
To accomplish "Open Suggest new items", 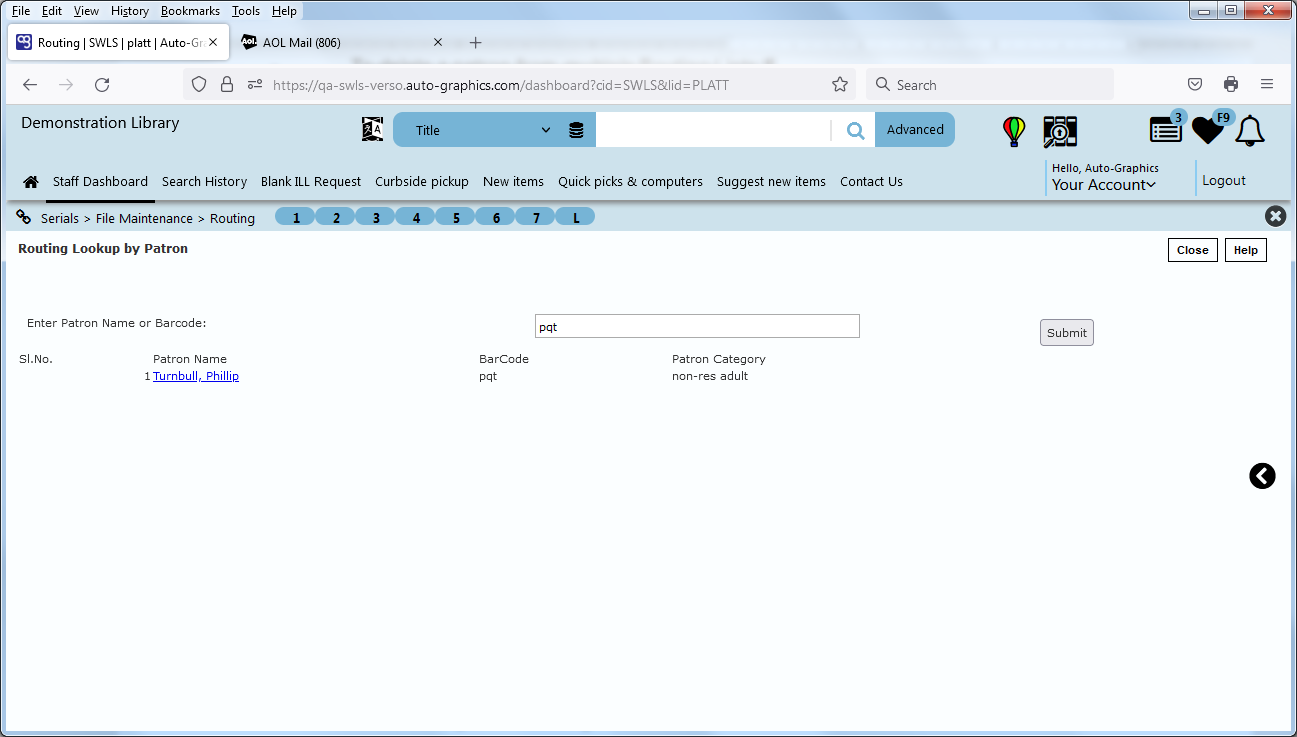I will (771, 182).
